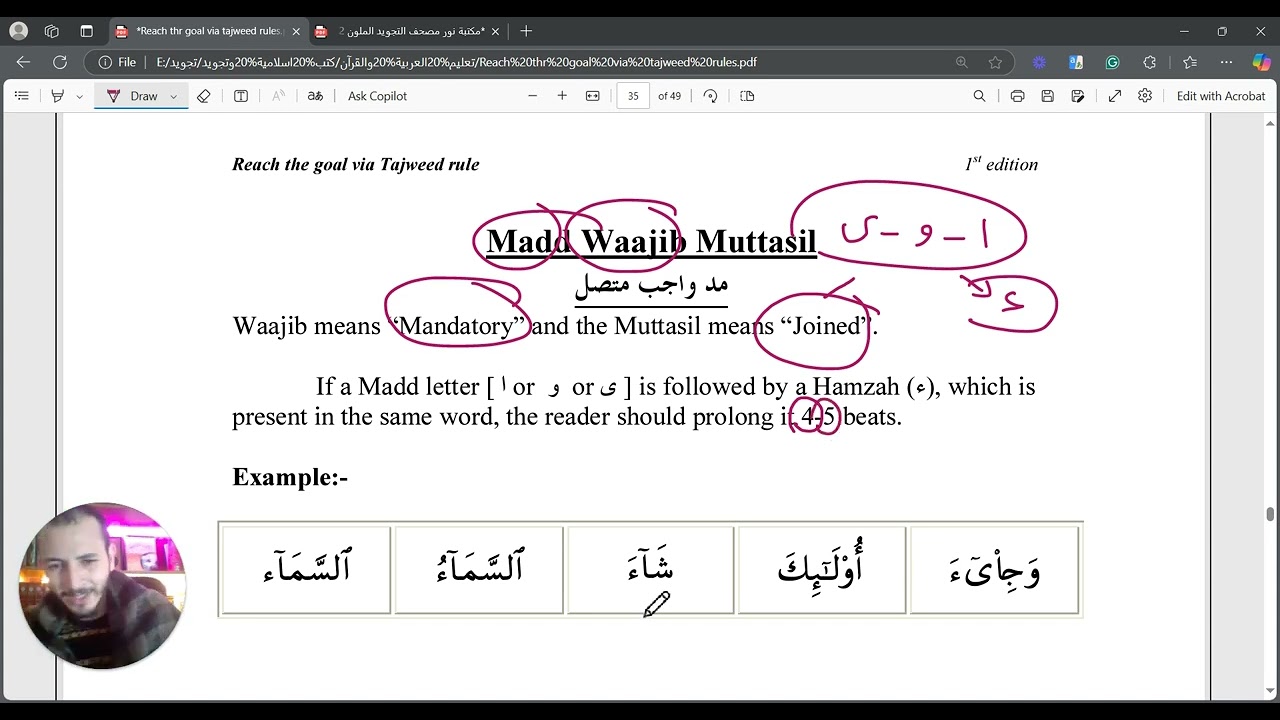
Task: Open the tab actions menu
Action: click(86, 31)
